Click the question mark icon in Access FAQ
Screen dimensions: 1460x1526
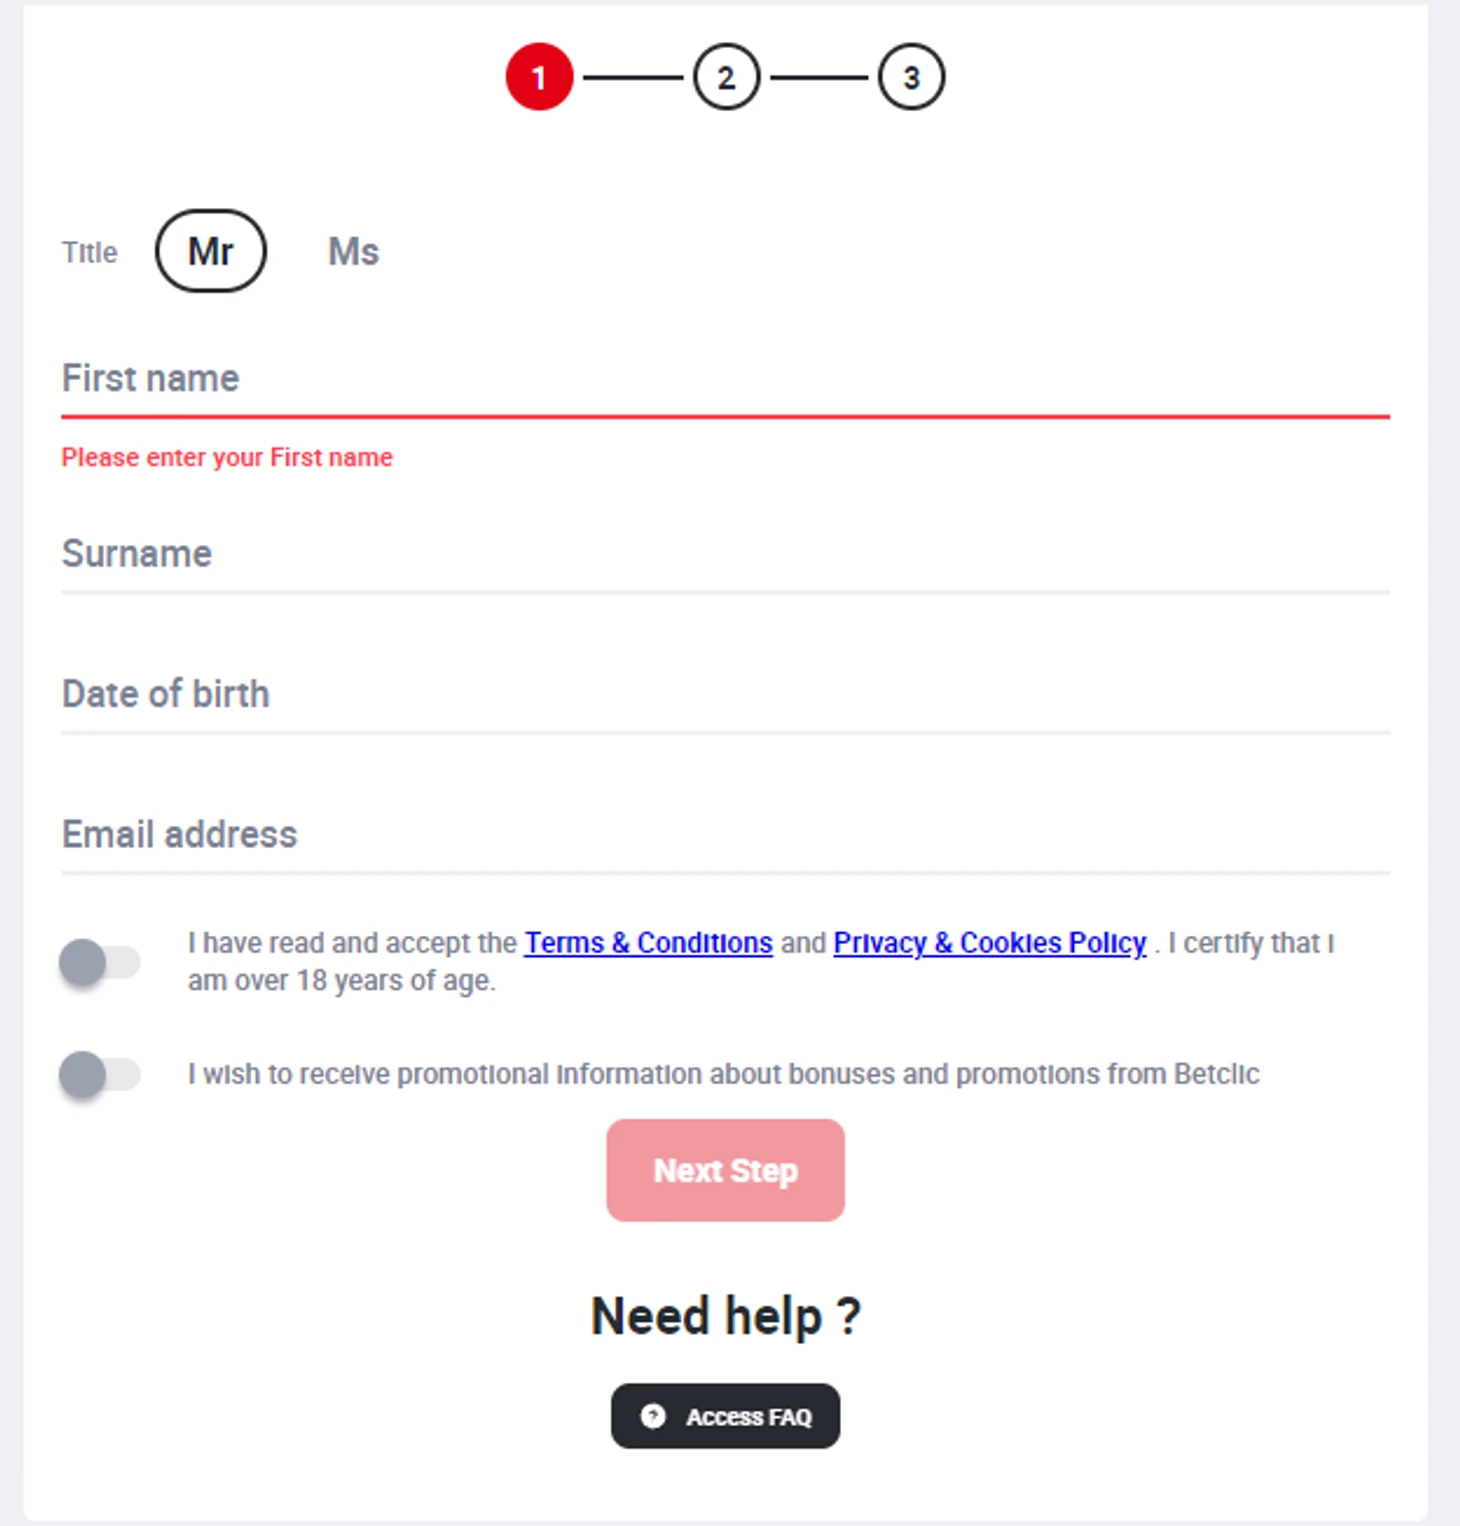pos(653,1416)
